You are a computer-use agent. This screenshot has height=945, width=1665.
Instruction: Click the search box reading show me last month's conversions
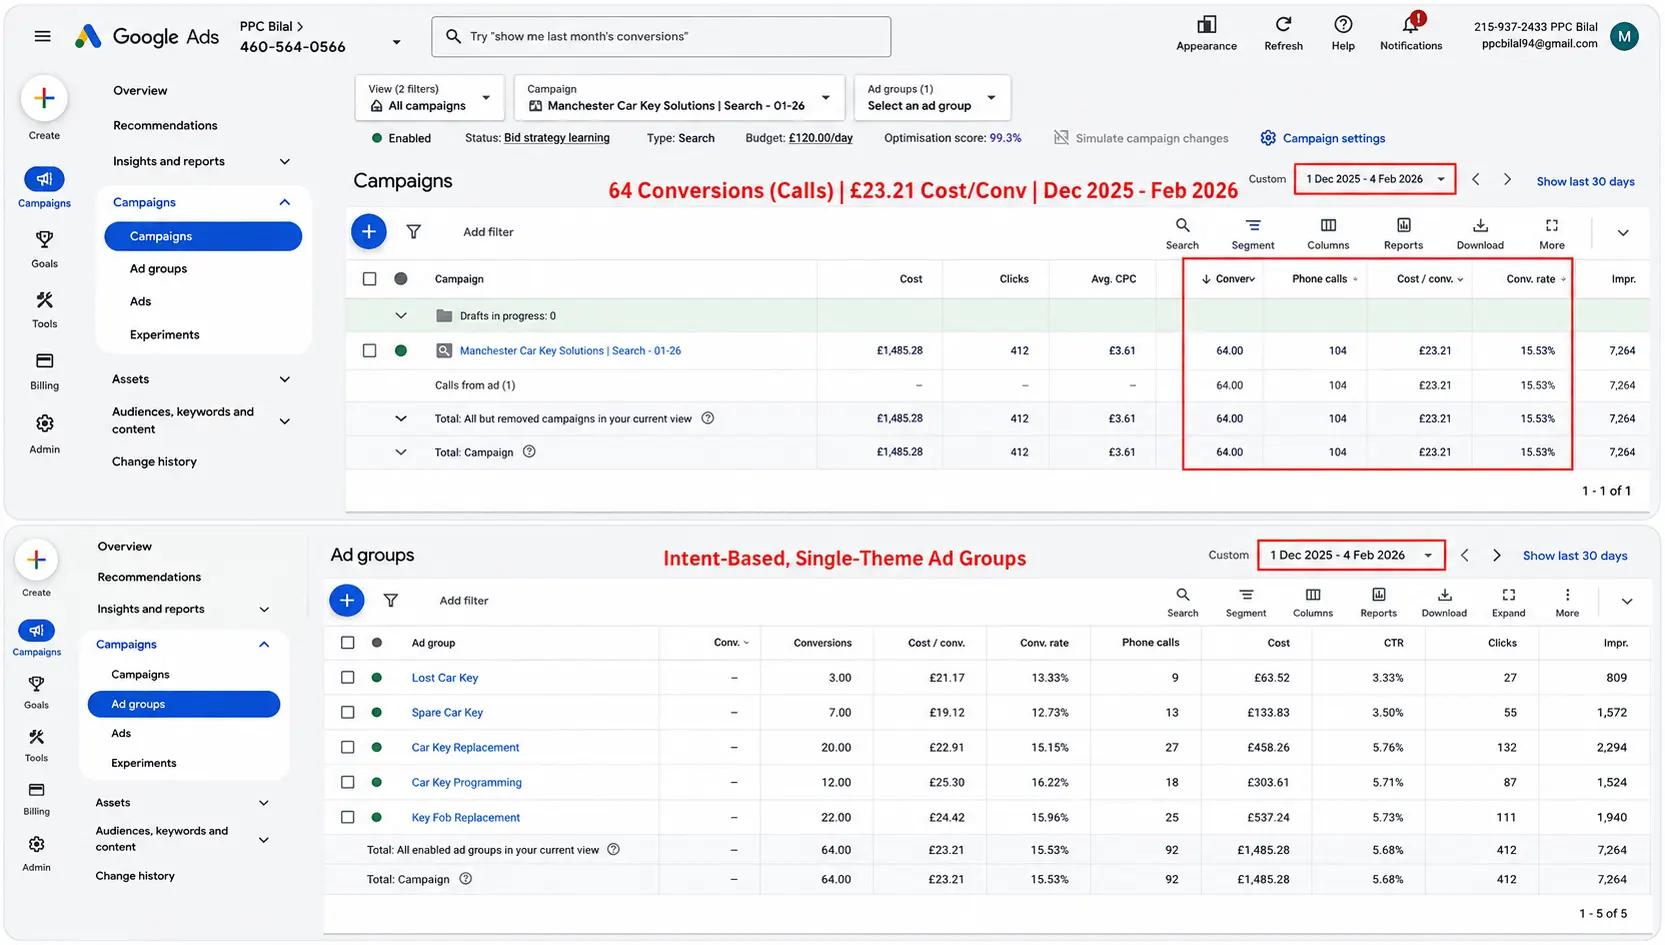(x=661, y=37)
